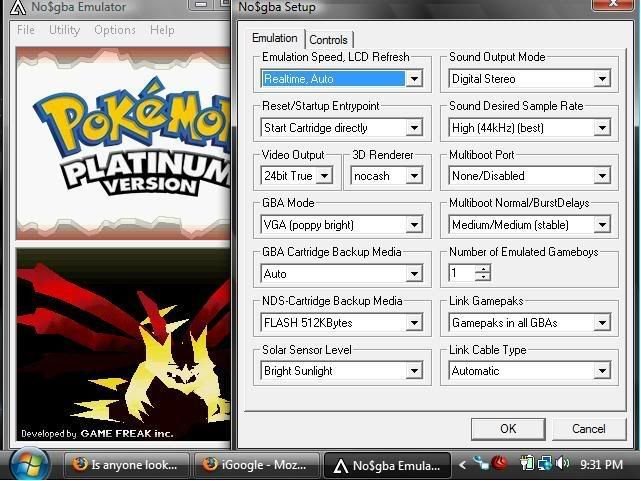
Task: Click the No$gba Emulator title bar icon
Action: coord(18,7)
